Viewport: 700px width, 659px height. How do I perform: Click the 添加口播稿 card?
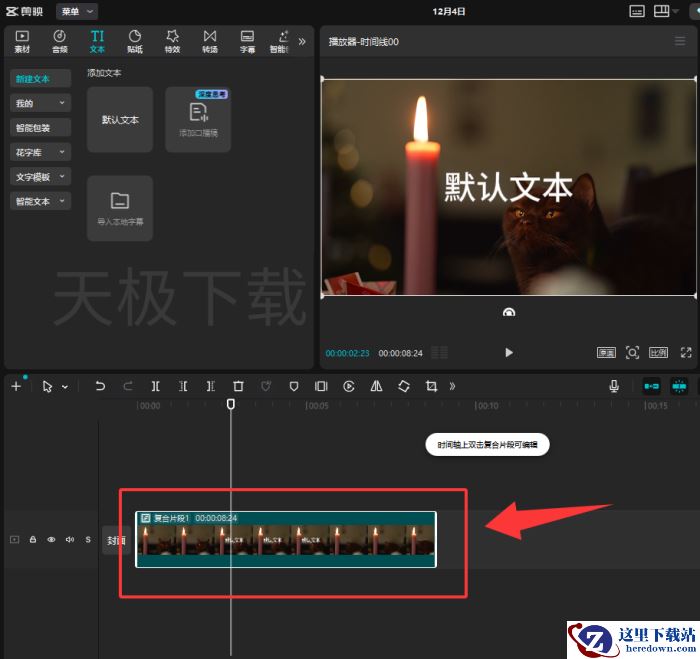point(198,120)
